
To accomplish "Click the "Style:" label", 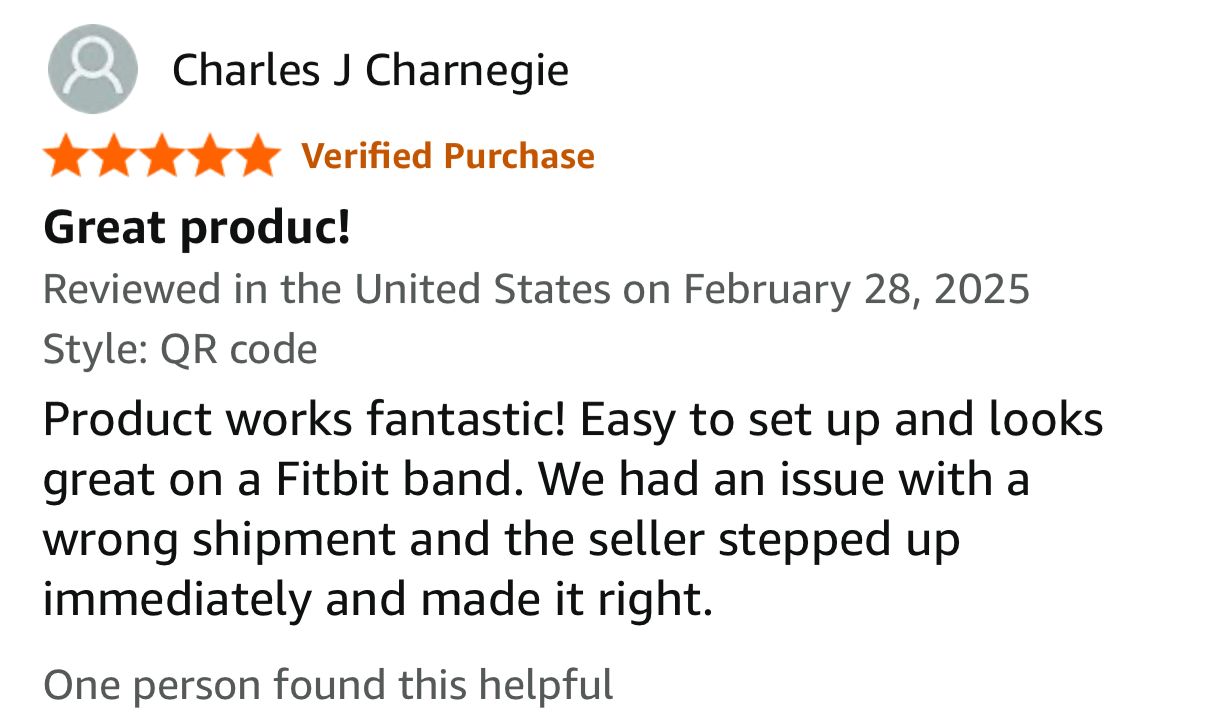I will (96, 350).
